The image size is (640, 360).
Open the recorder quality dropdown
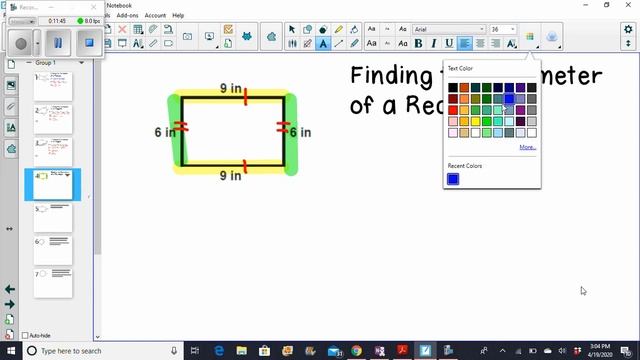[22, 21]
